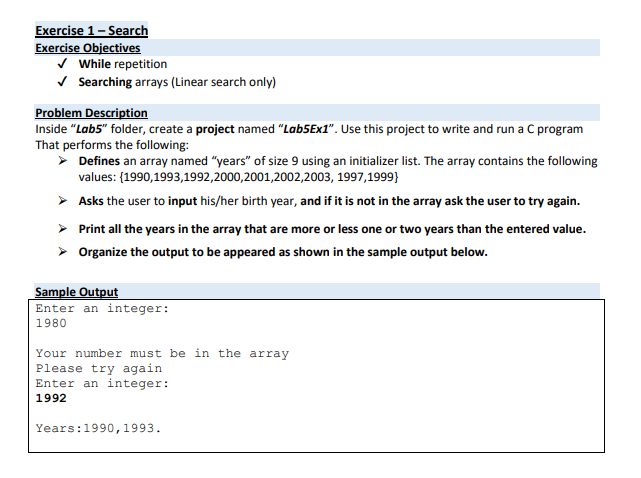The width and height of the screenshot is (641, 478).
Task: Click the bold word 'input' in the Asks bullet
Action: [182, 201]
